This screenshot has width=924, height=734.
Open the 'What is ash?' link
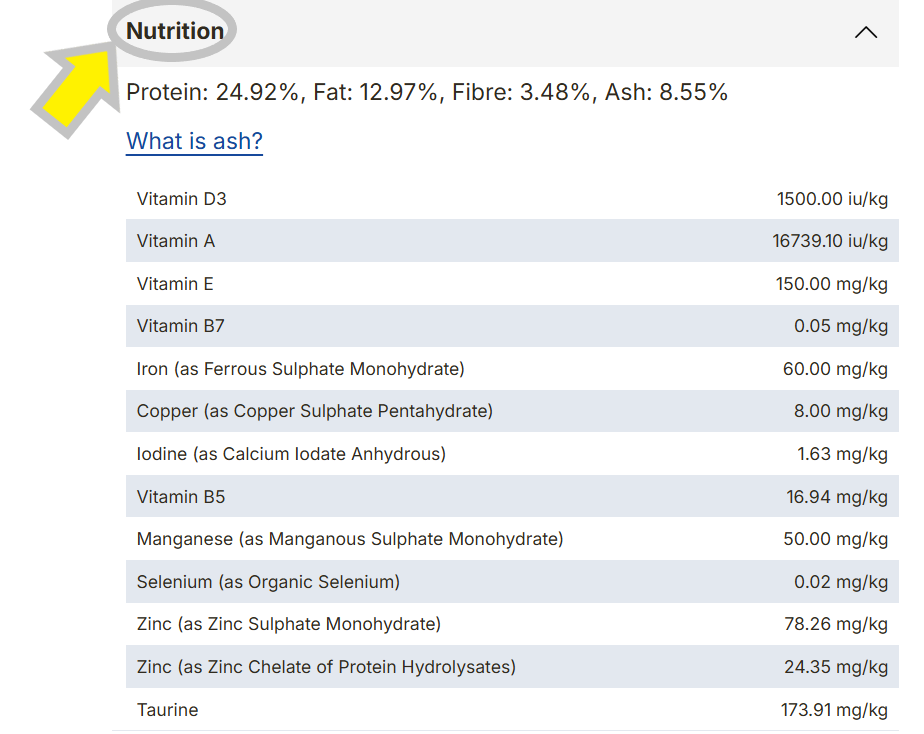click(x=194, y=141)
